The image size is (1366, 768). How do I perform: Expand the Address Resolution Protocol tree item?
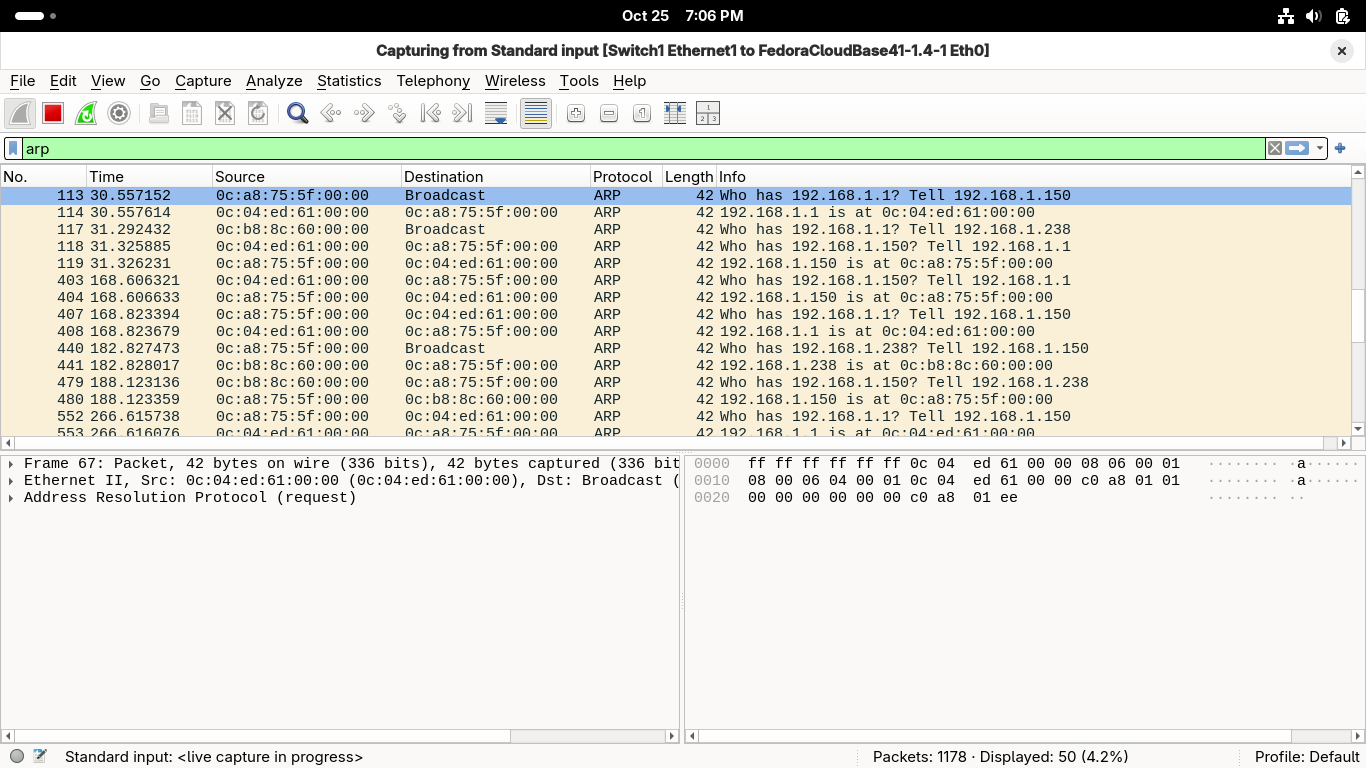[11, 498]
